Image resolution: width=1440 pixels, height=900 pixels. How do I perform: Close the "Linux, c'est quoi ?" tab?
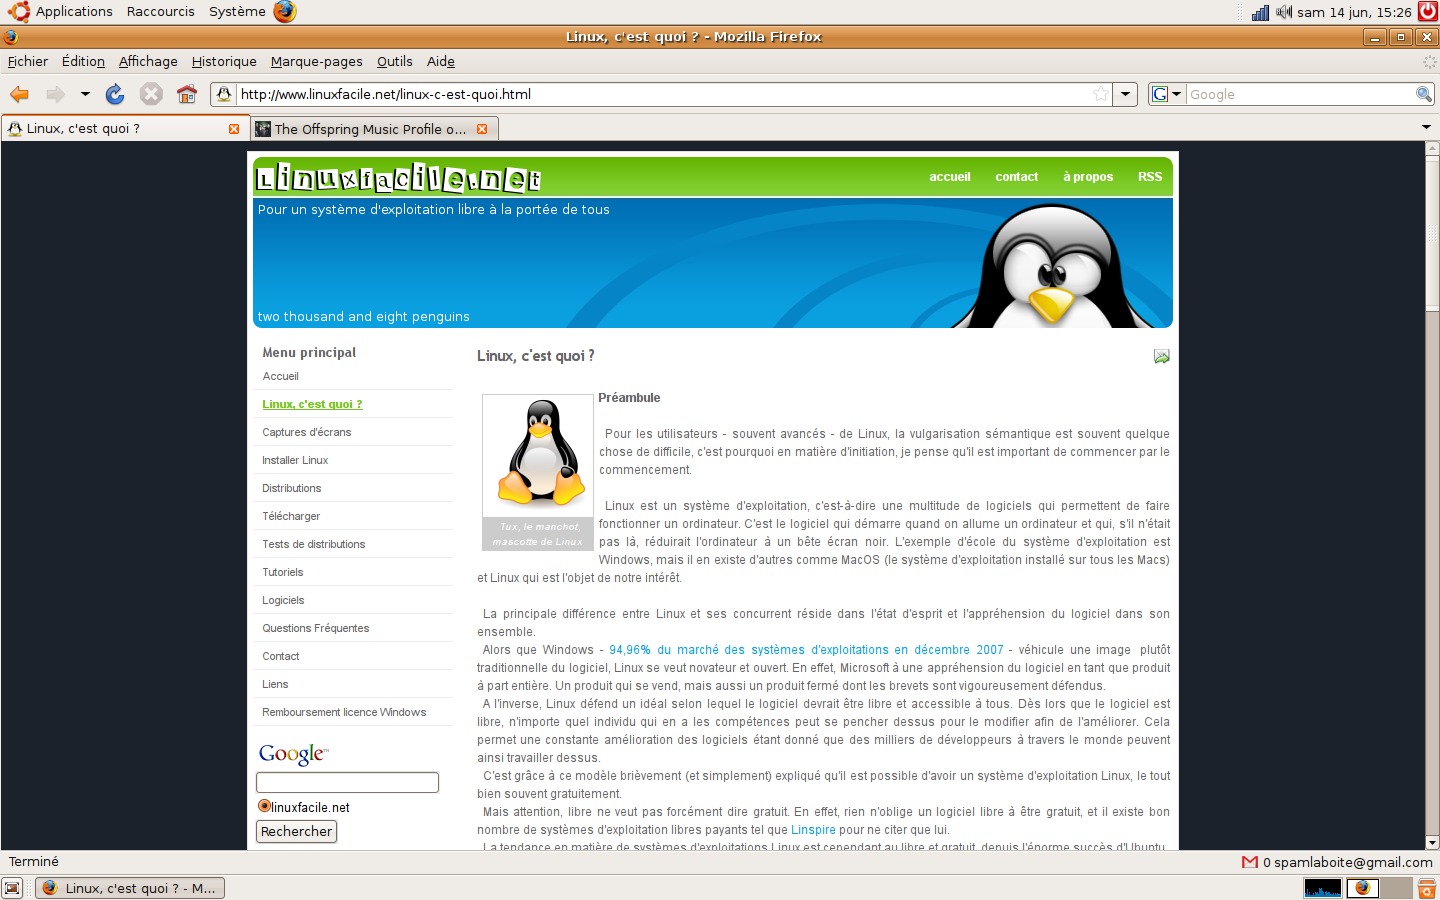coord(234,129)
